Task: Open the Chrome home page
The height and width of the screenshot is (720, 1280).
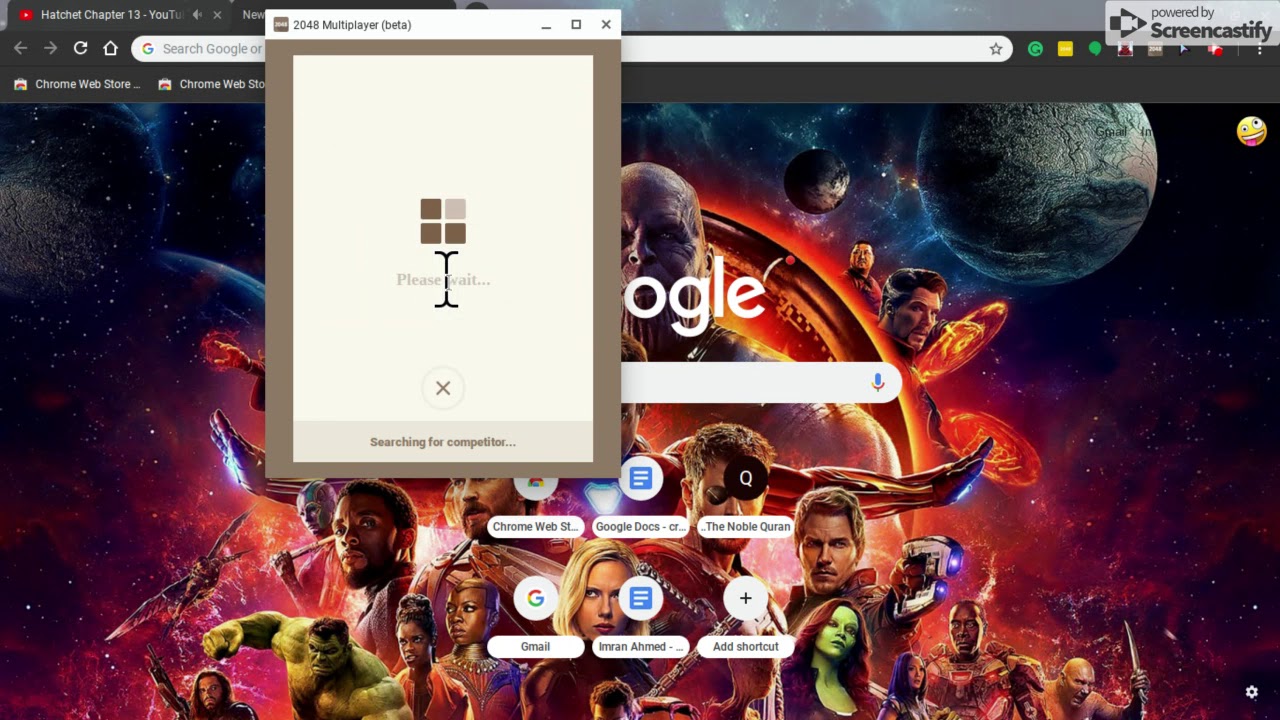Action: (110, 48)
